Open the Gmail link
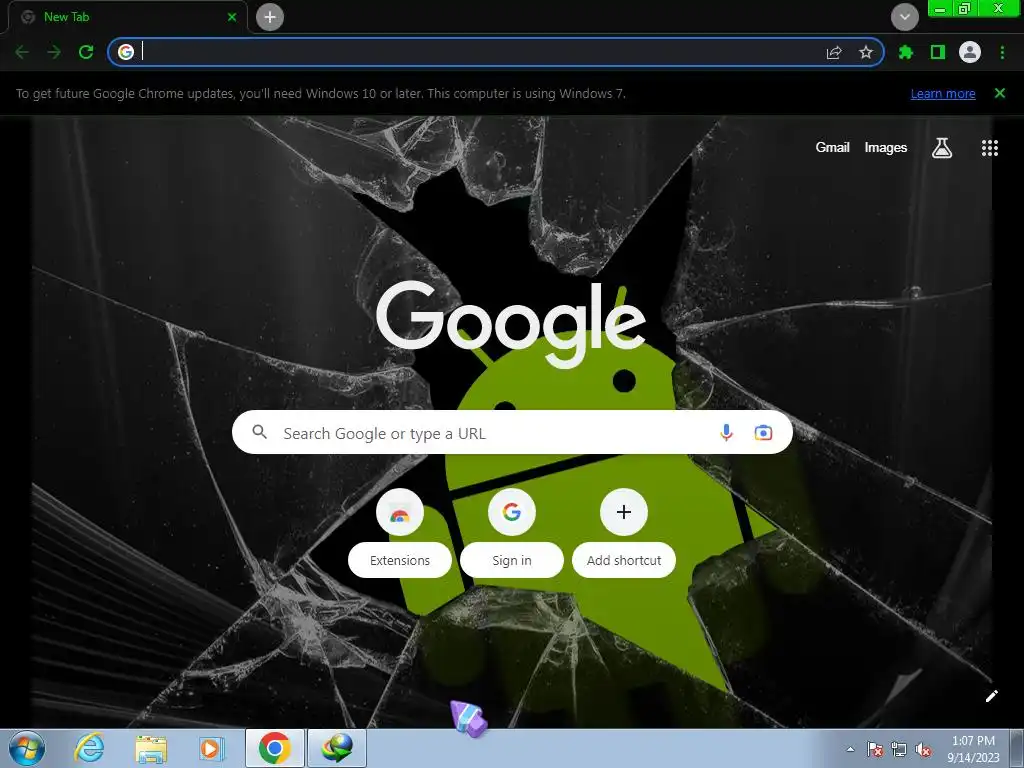 [832, 148]
